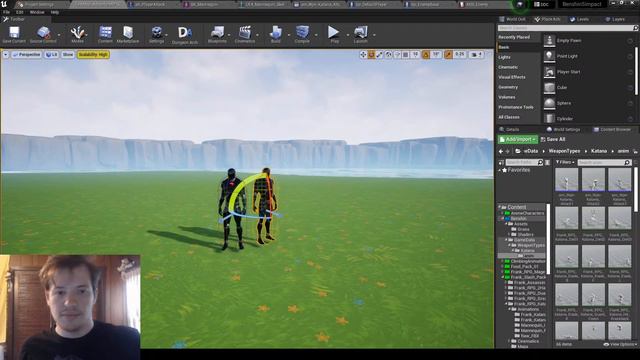
Task: Start Play in the editor toolbar
Action: click(333, 32)
